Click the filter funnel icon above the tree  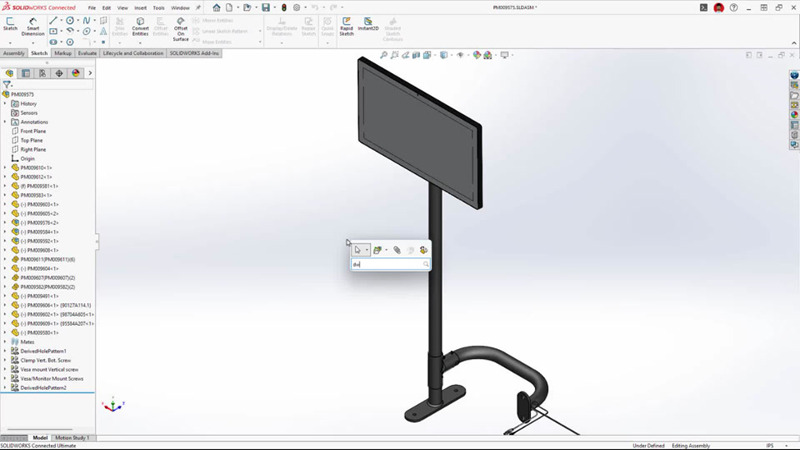[x=8, y=85]
